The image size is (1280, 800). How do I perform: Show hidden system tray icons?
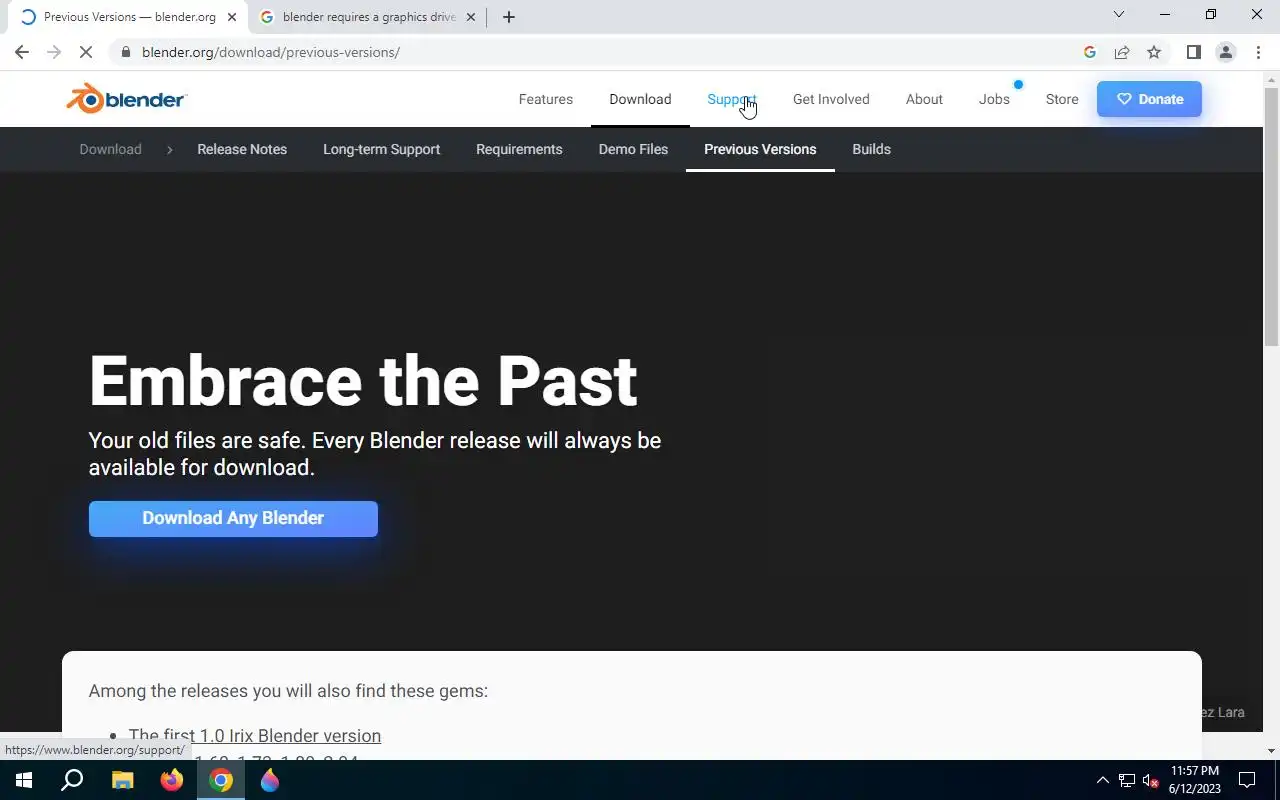pyautogui.click(x=1103, y=780)
